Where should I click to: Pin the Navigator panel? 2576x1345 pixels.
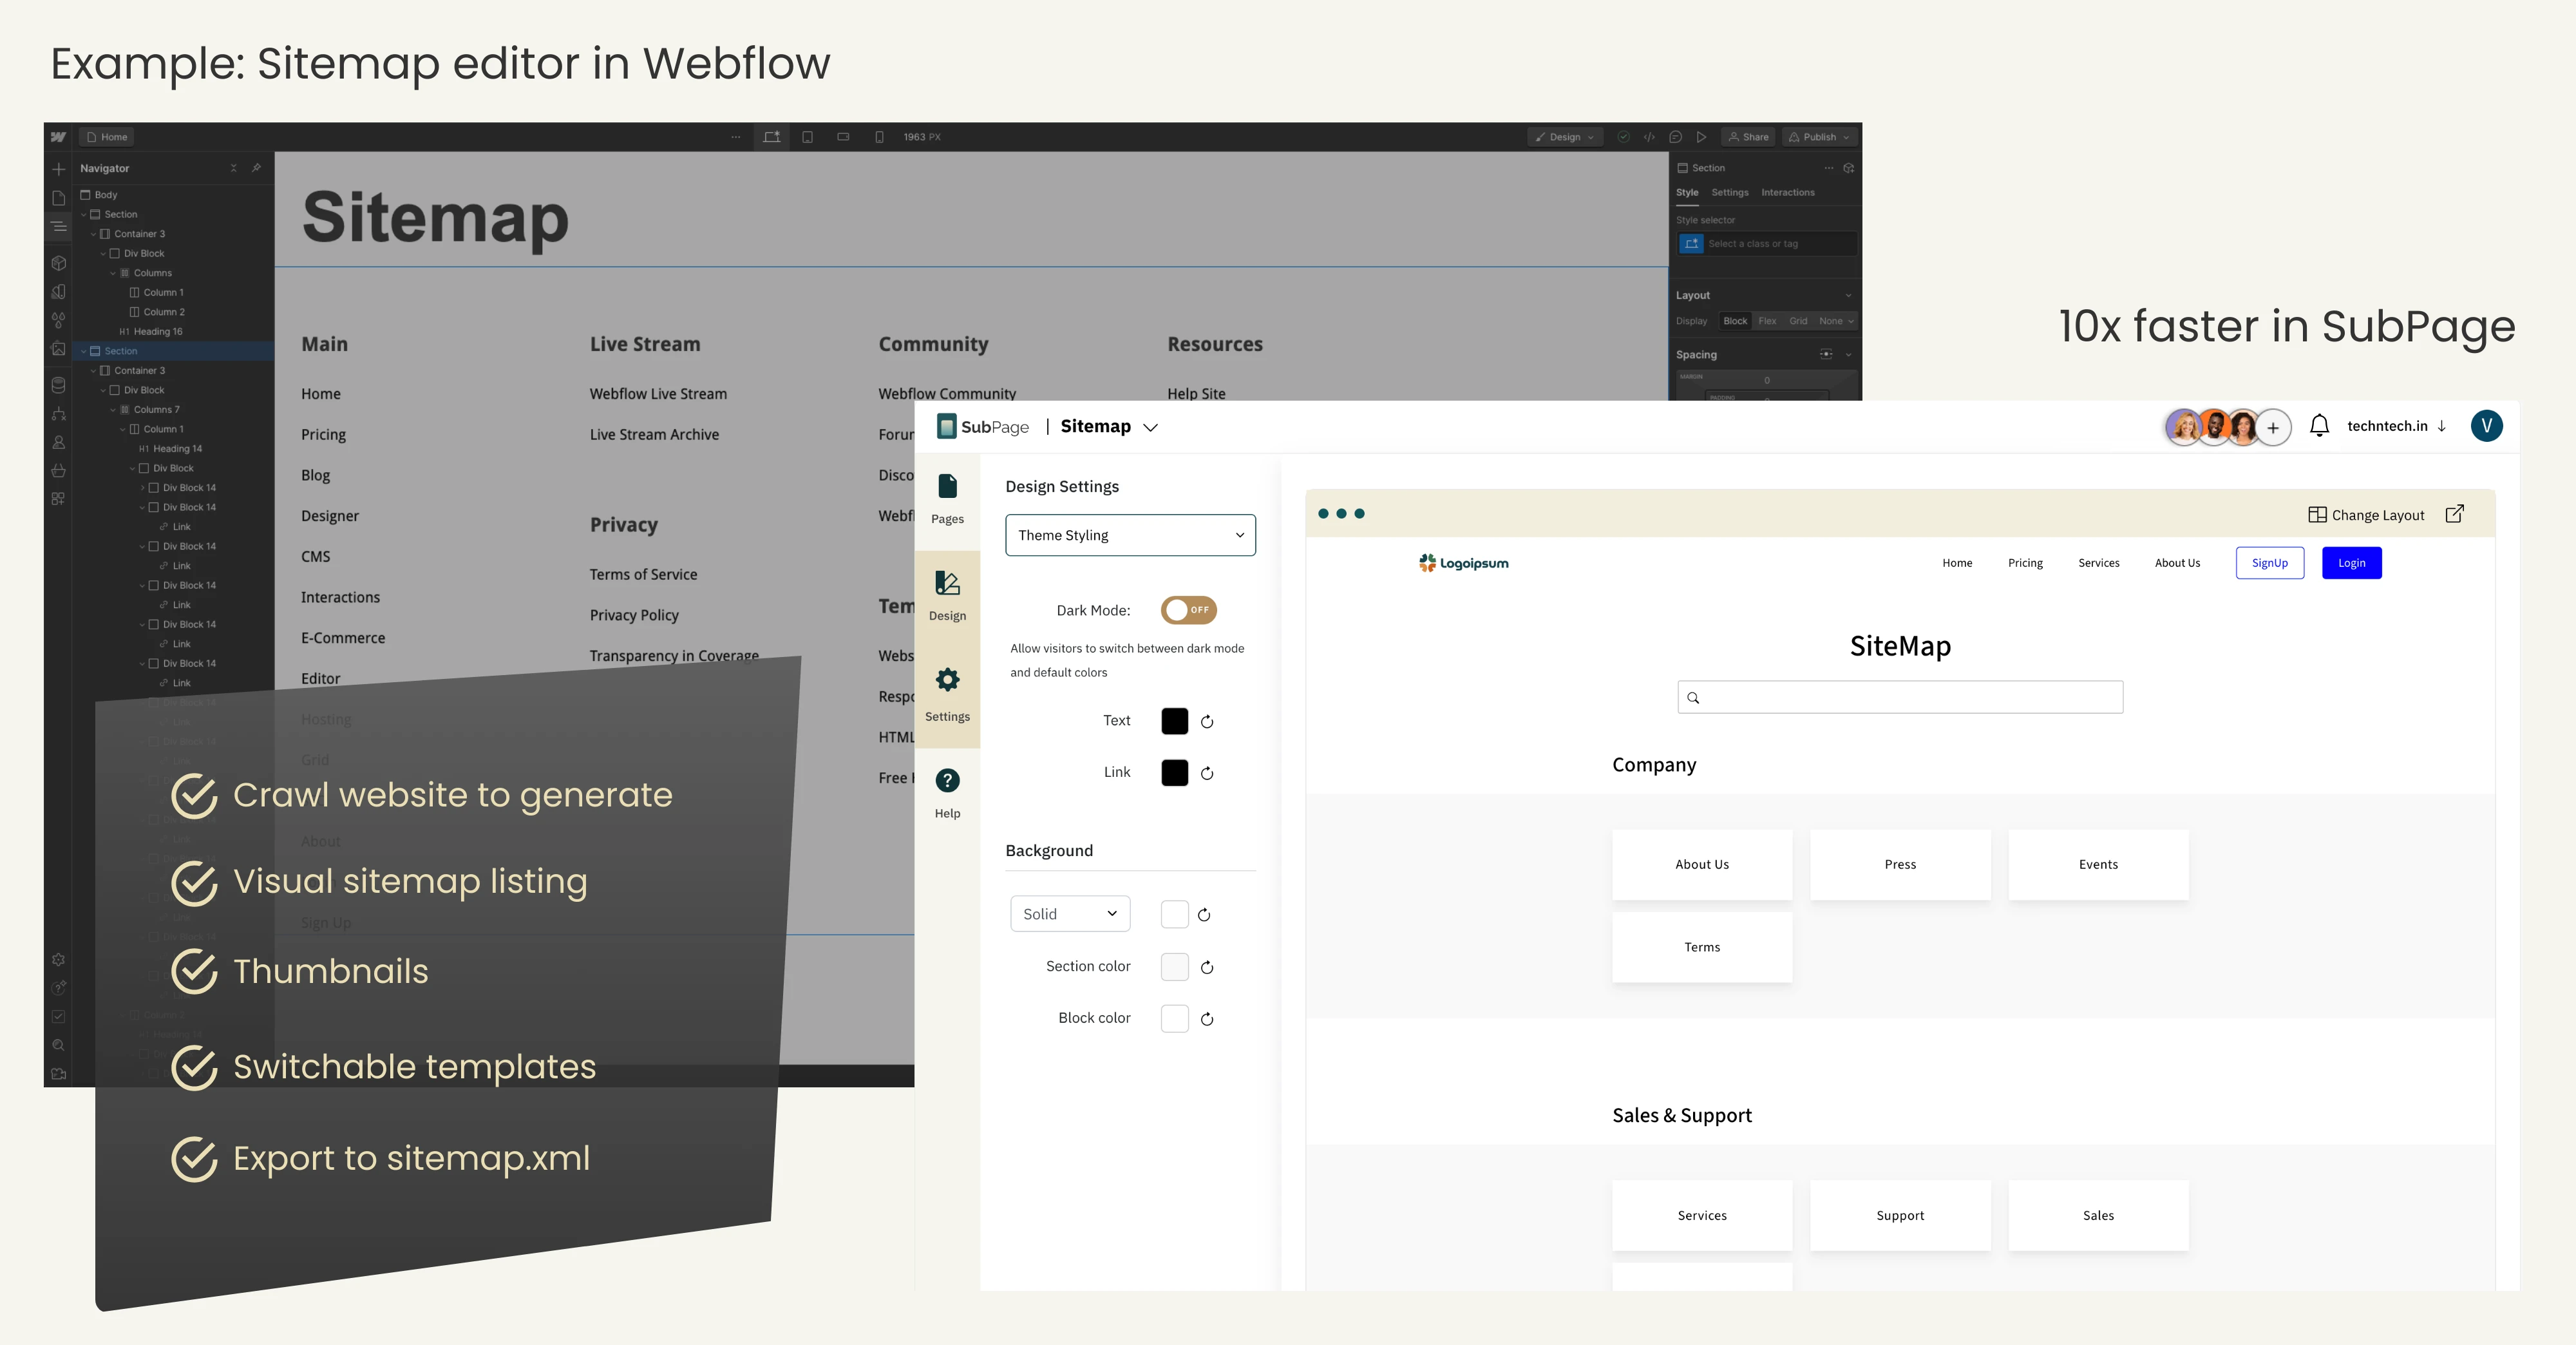tap(256, 168)
